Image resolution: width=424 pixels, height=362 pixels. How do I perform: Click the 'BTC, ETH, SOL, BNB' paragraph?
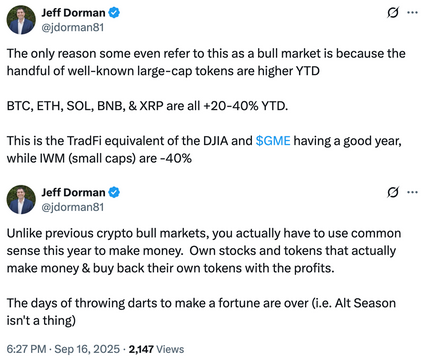pos(147,106)
